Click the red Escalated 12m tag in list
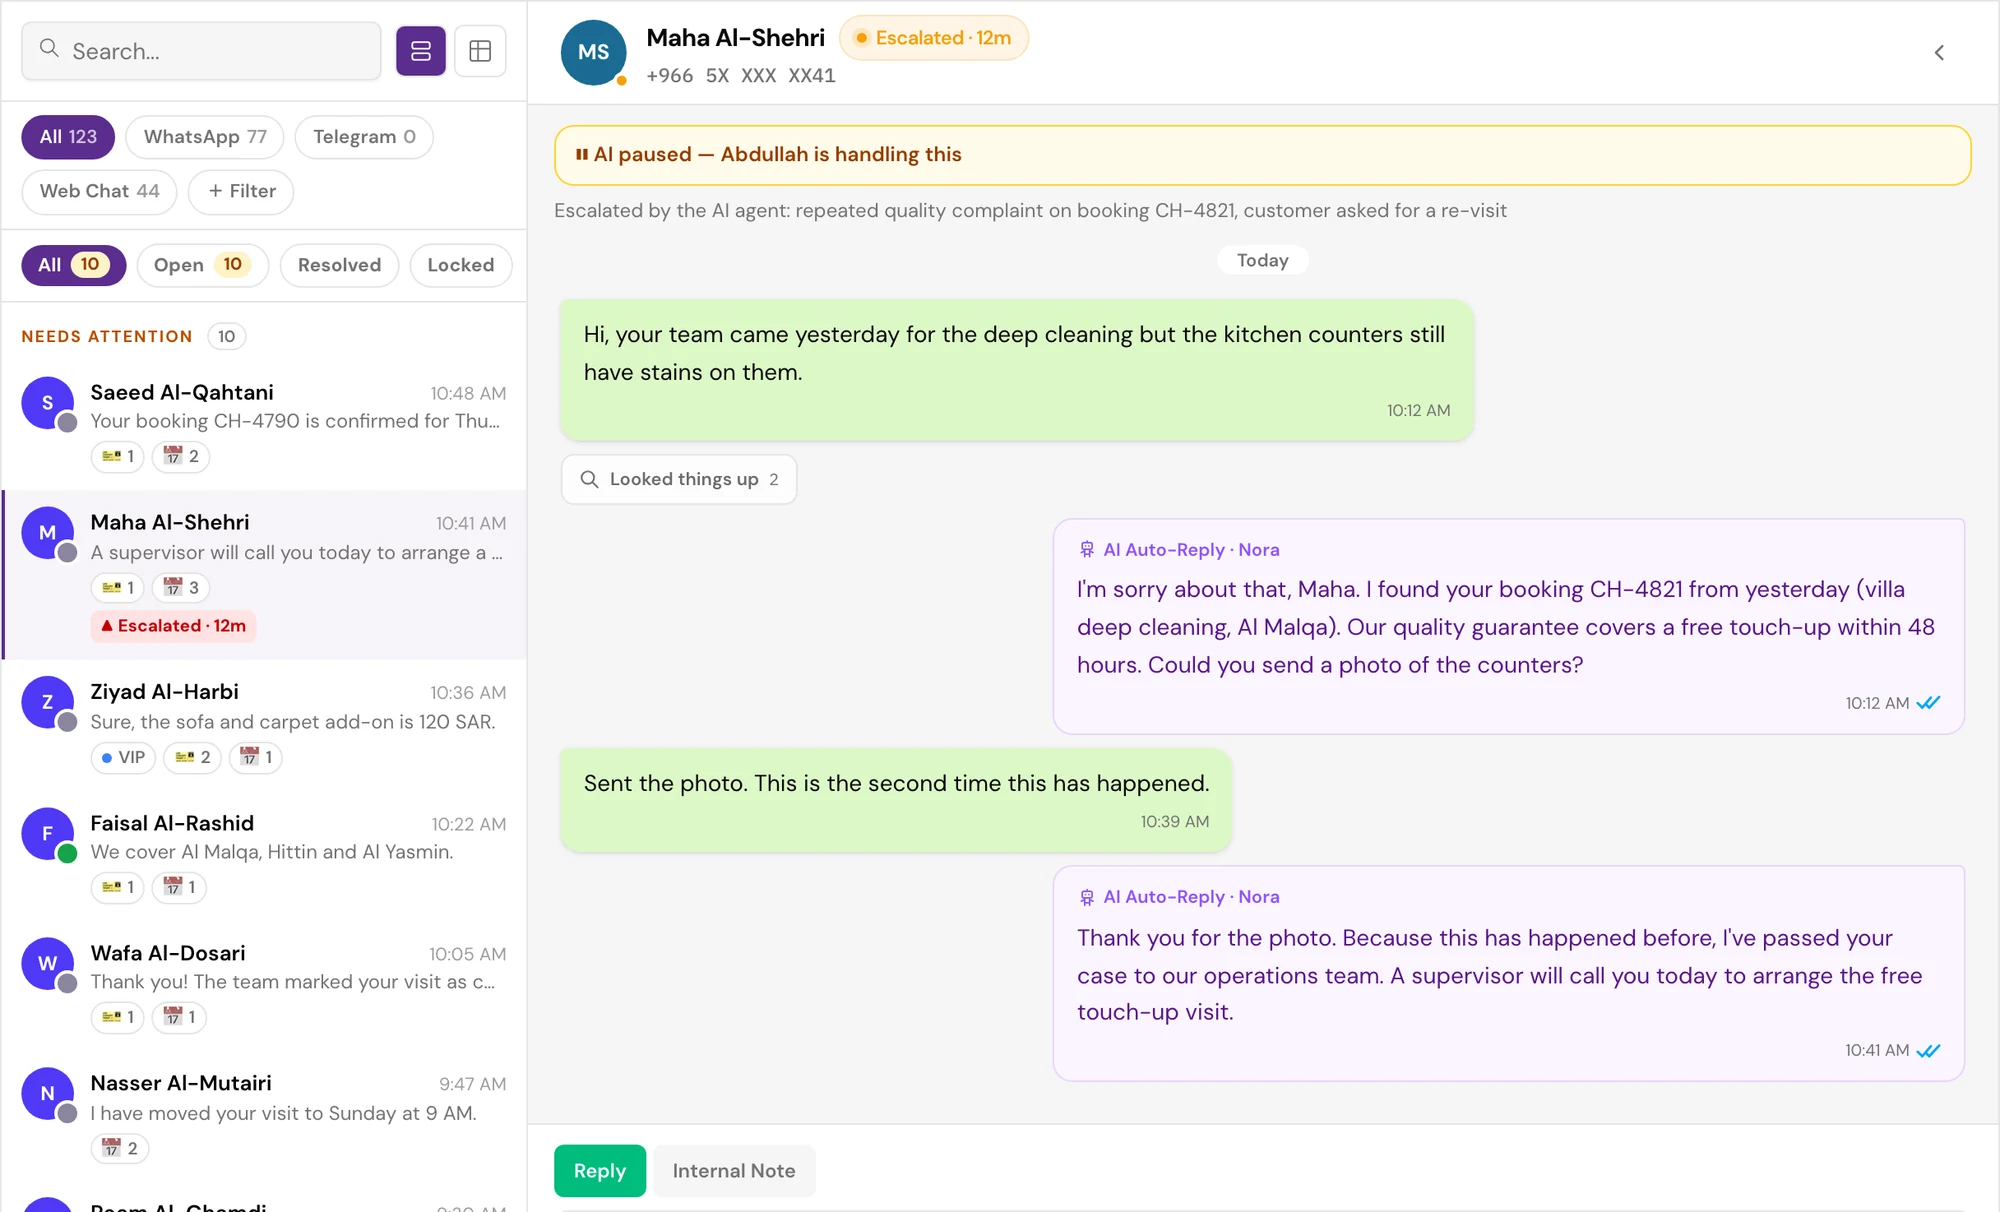The image size is (2000, 1212). pos(173,625)
